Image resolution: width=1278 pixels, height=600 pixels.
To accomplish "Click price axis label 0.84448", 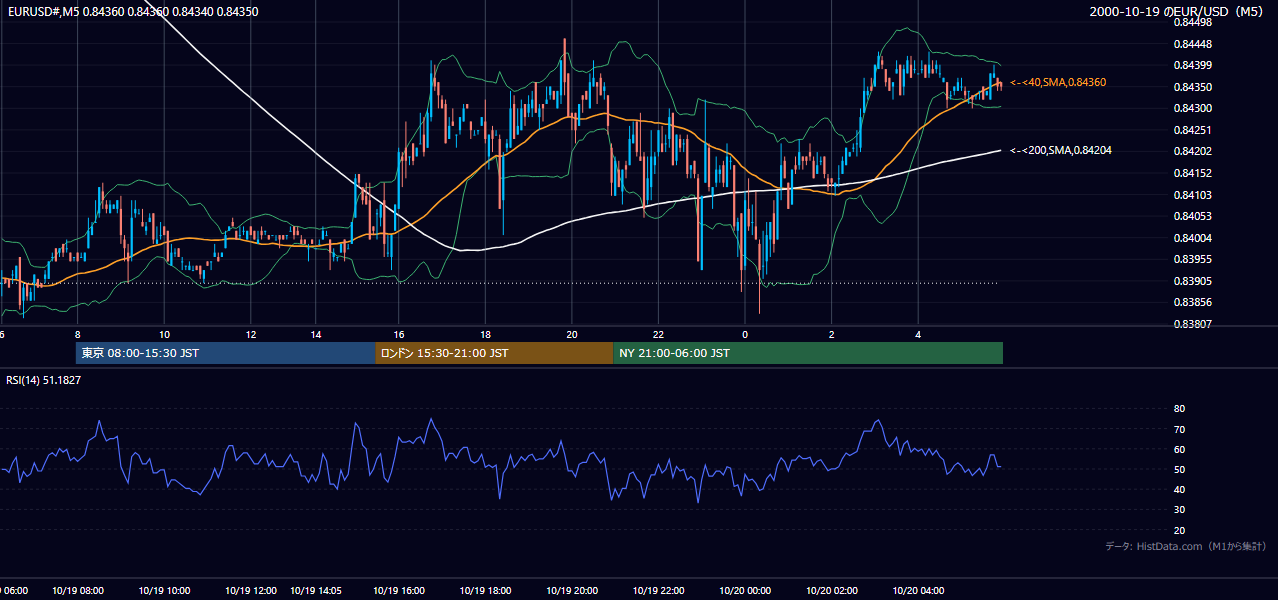I will pos(1191,44).
